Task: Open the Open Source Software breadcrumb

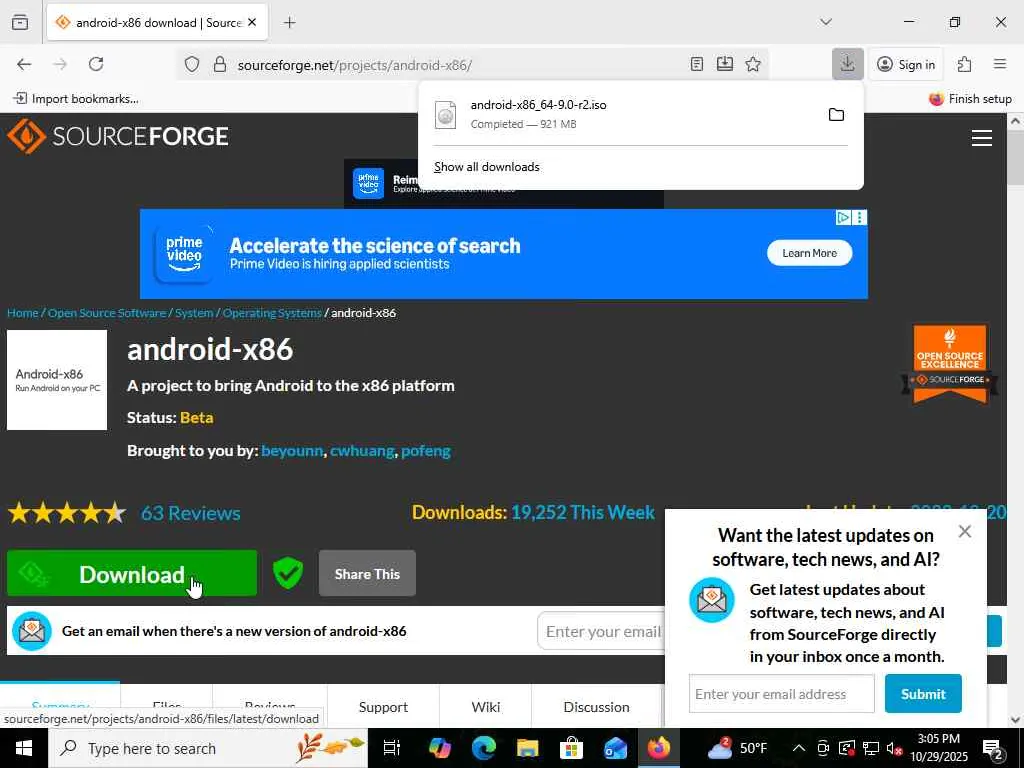Action: [107, 313]
